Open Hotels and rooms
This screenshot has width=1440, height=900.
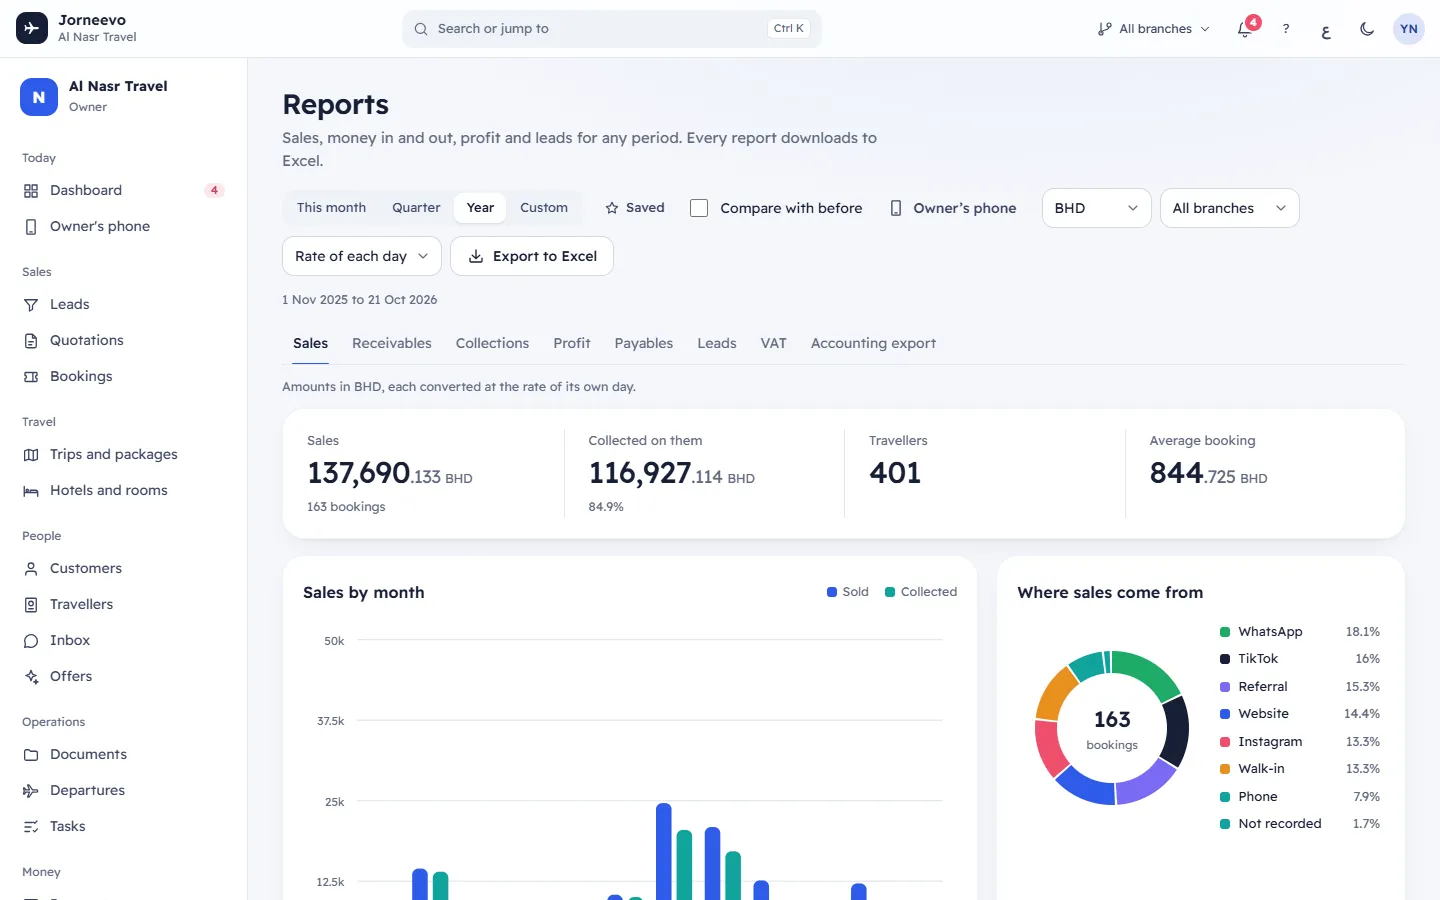click(123, 490)
